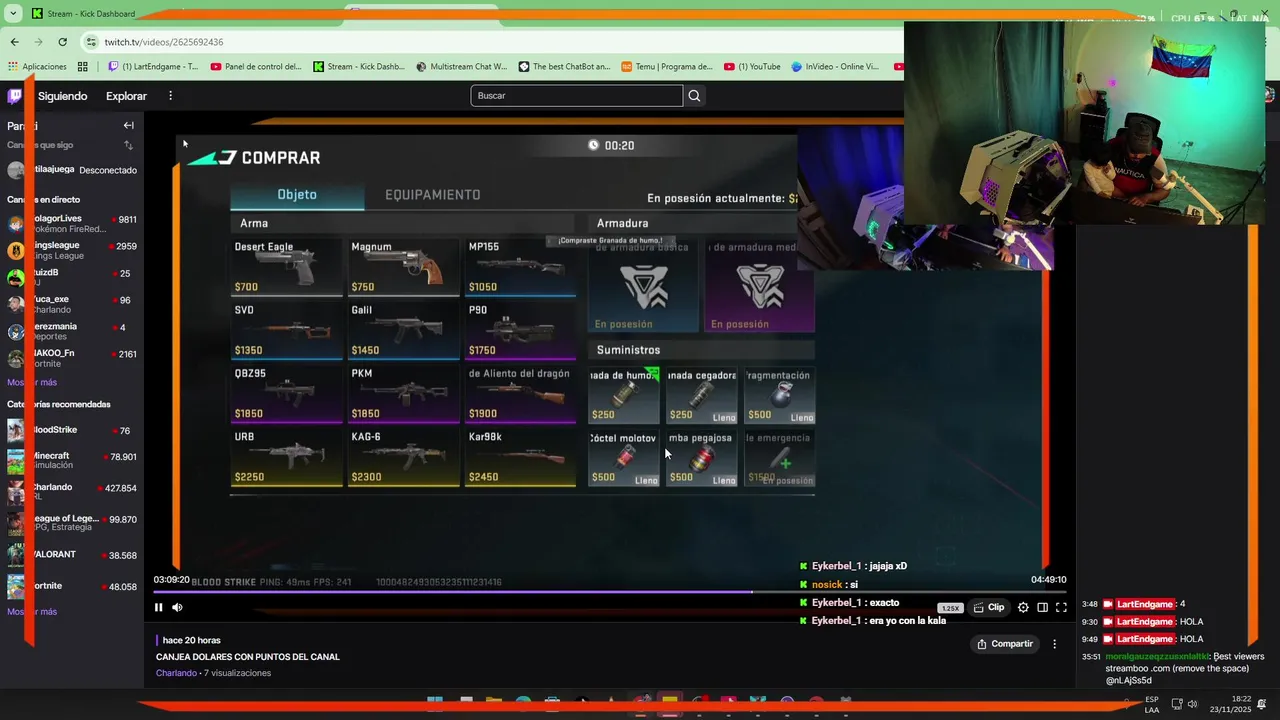Click the Twitch search magnifier button

pyautogui.click(x=694, y=96)
